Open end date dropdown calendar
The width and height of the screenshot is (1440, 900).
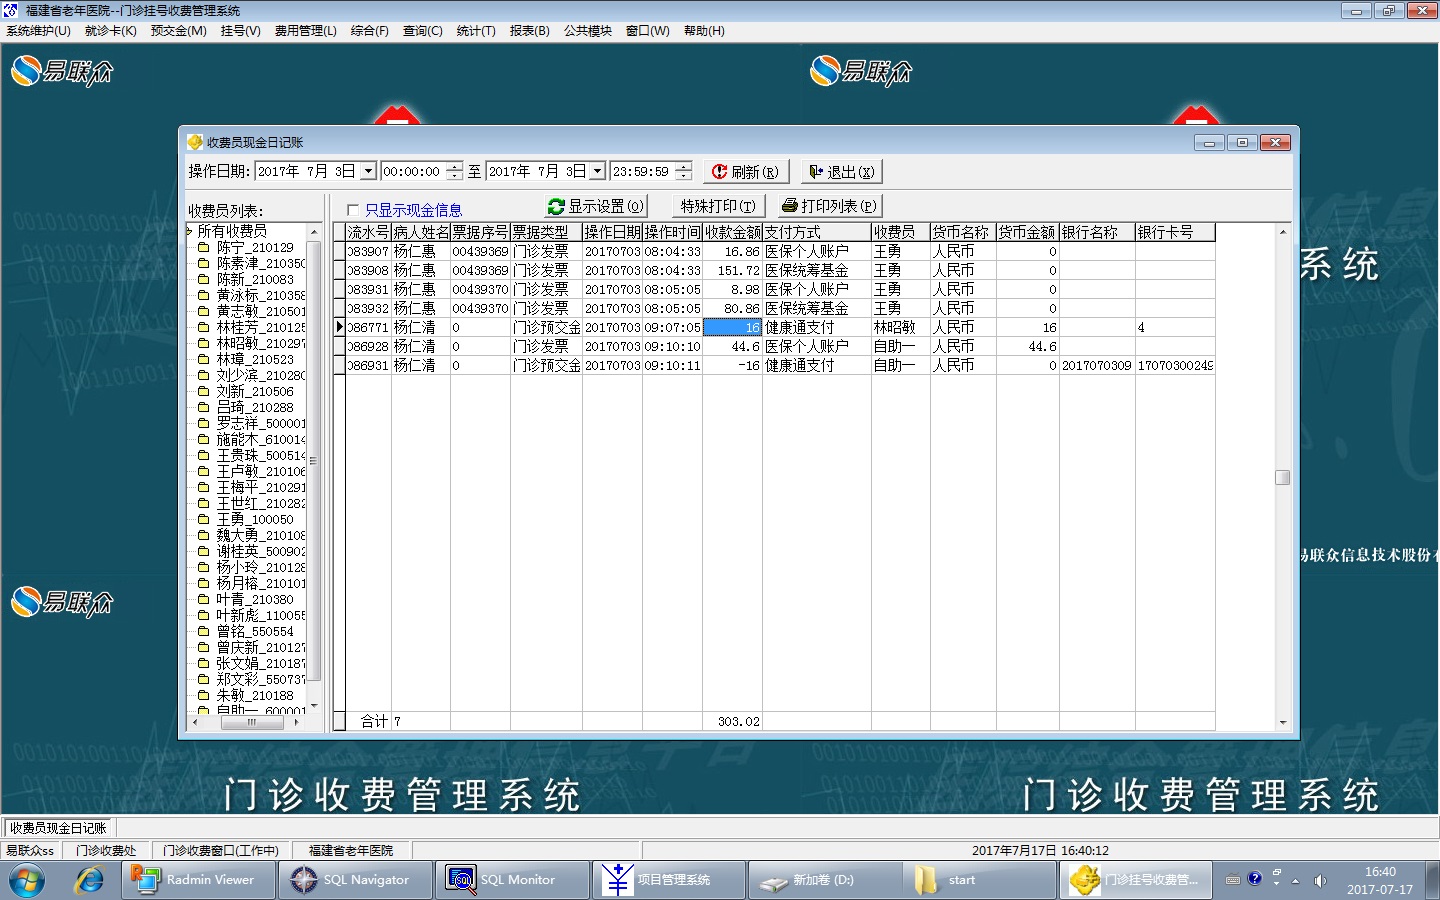(598, 172)
